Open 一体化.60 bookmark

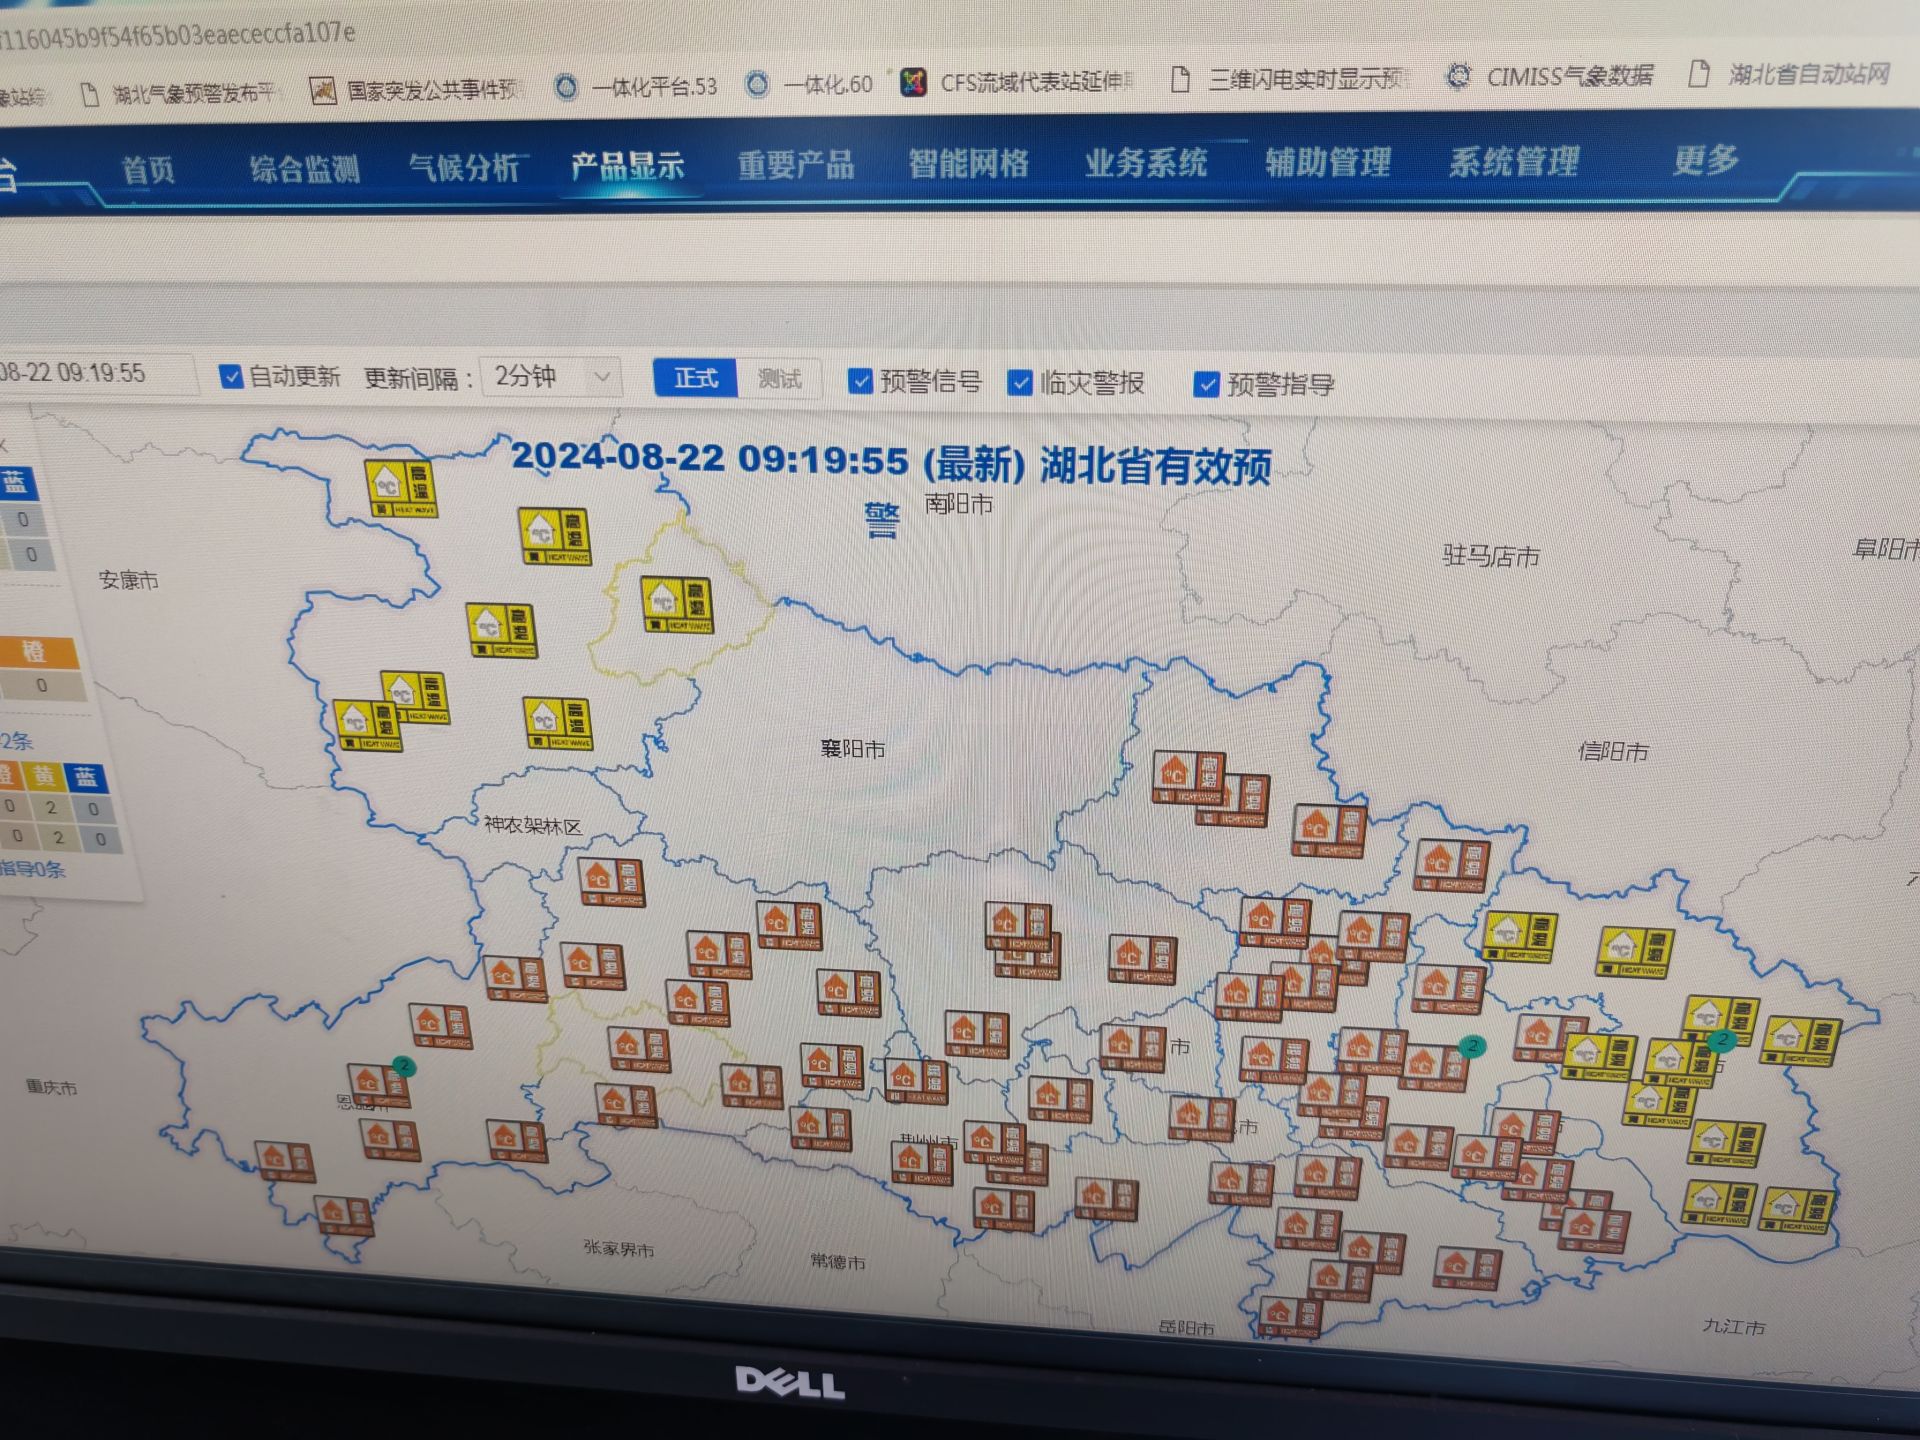coord(811,85)
